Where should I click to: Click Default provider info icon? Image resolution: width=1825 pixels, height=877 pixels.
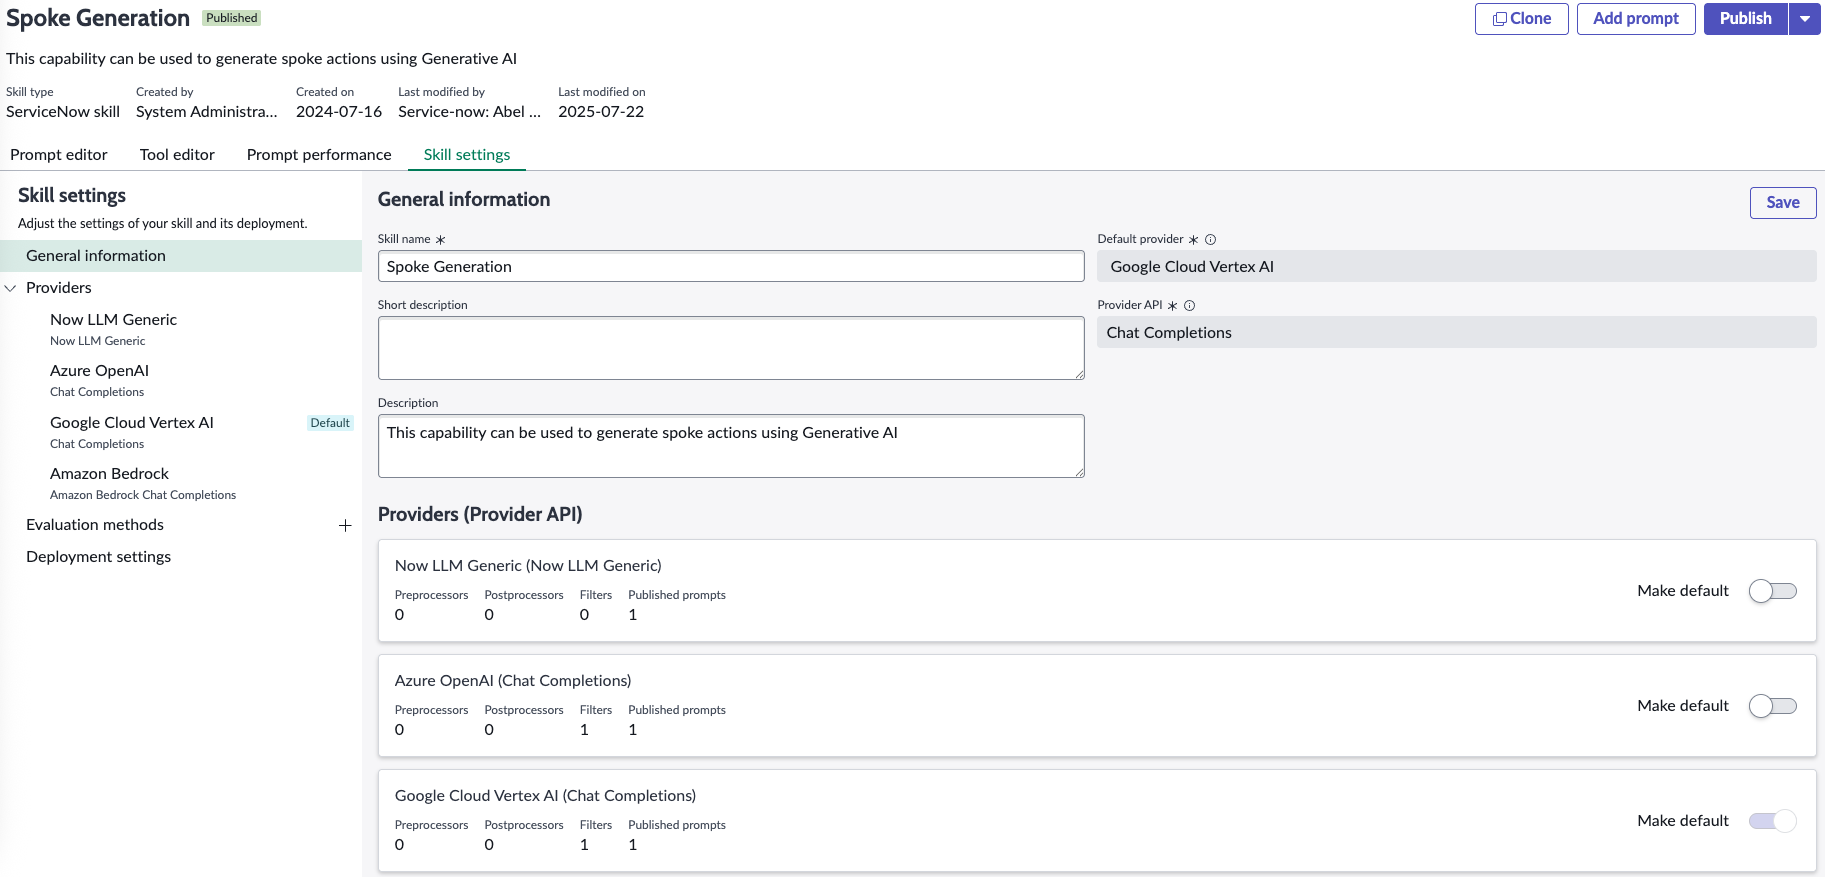click(x=1210, y=240)
